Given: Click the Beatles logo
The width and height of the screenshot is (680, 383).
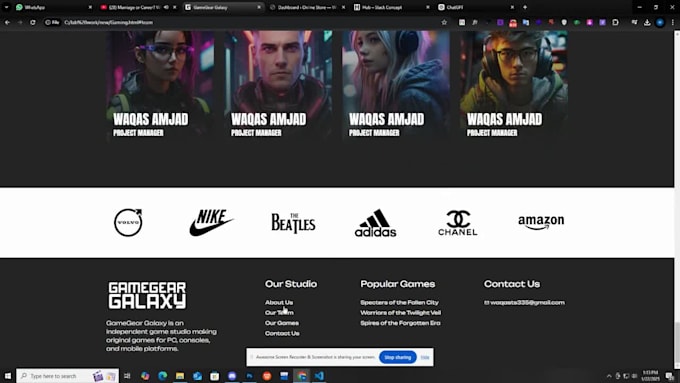Looking at the screenshot, I should pos(293,223).
